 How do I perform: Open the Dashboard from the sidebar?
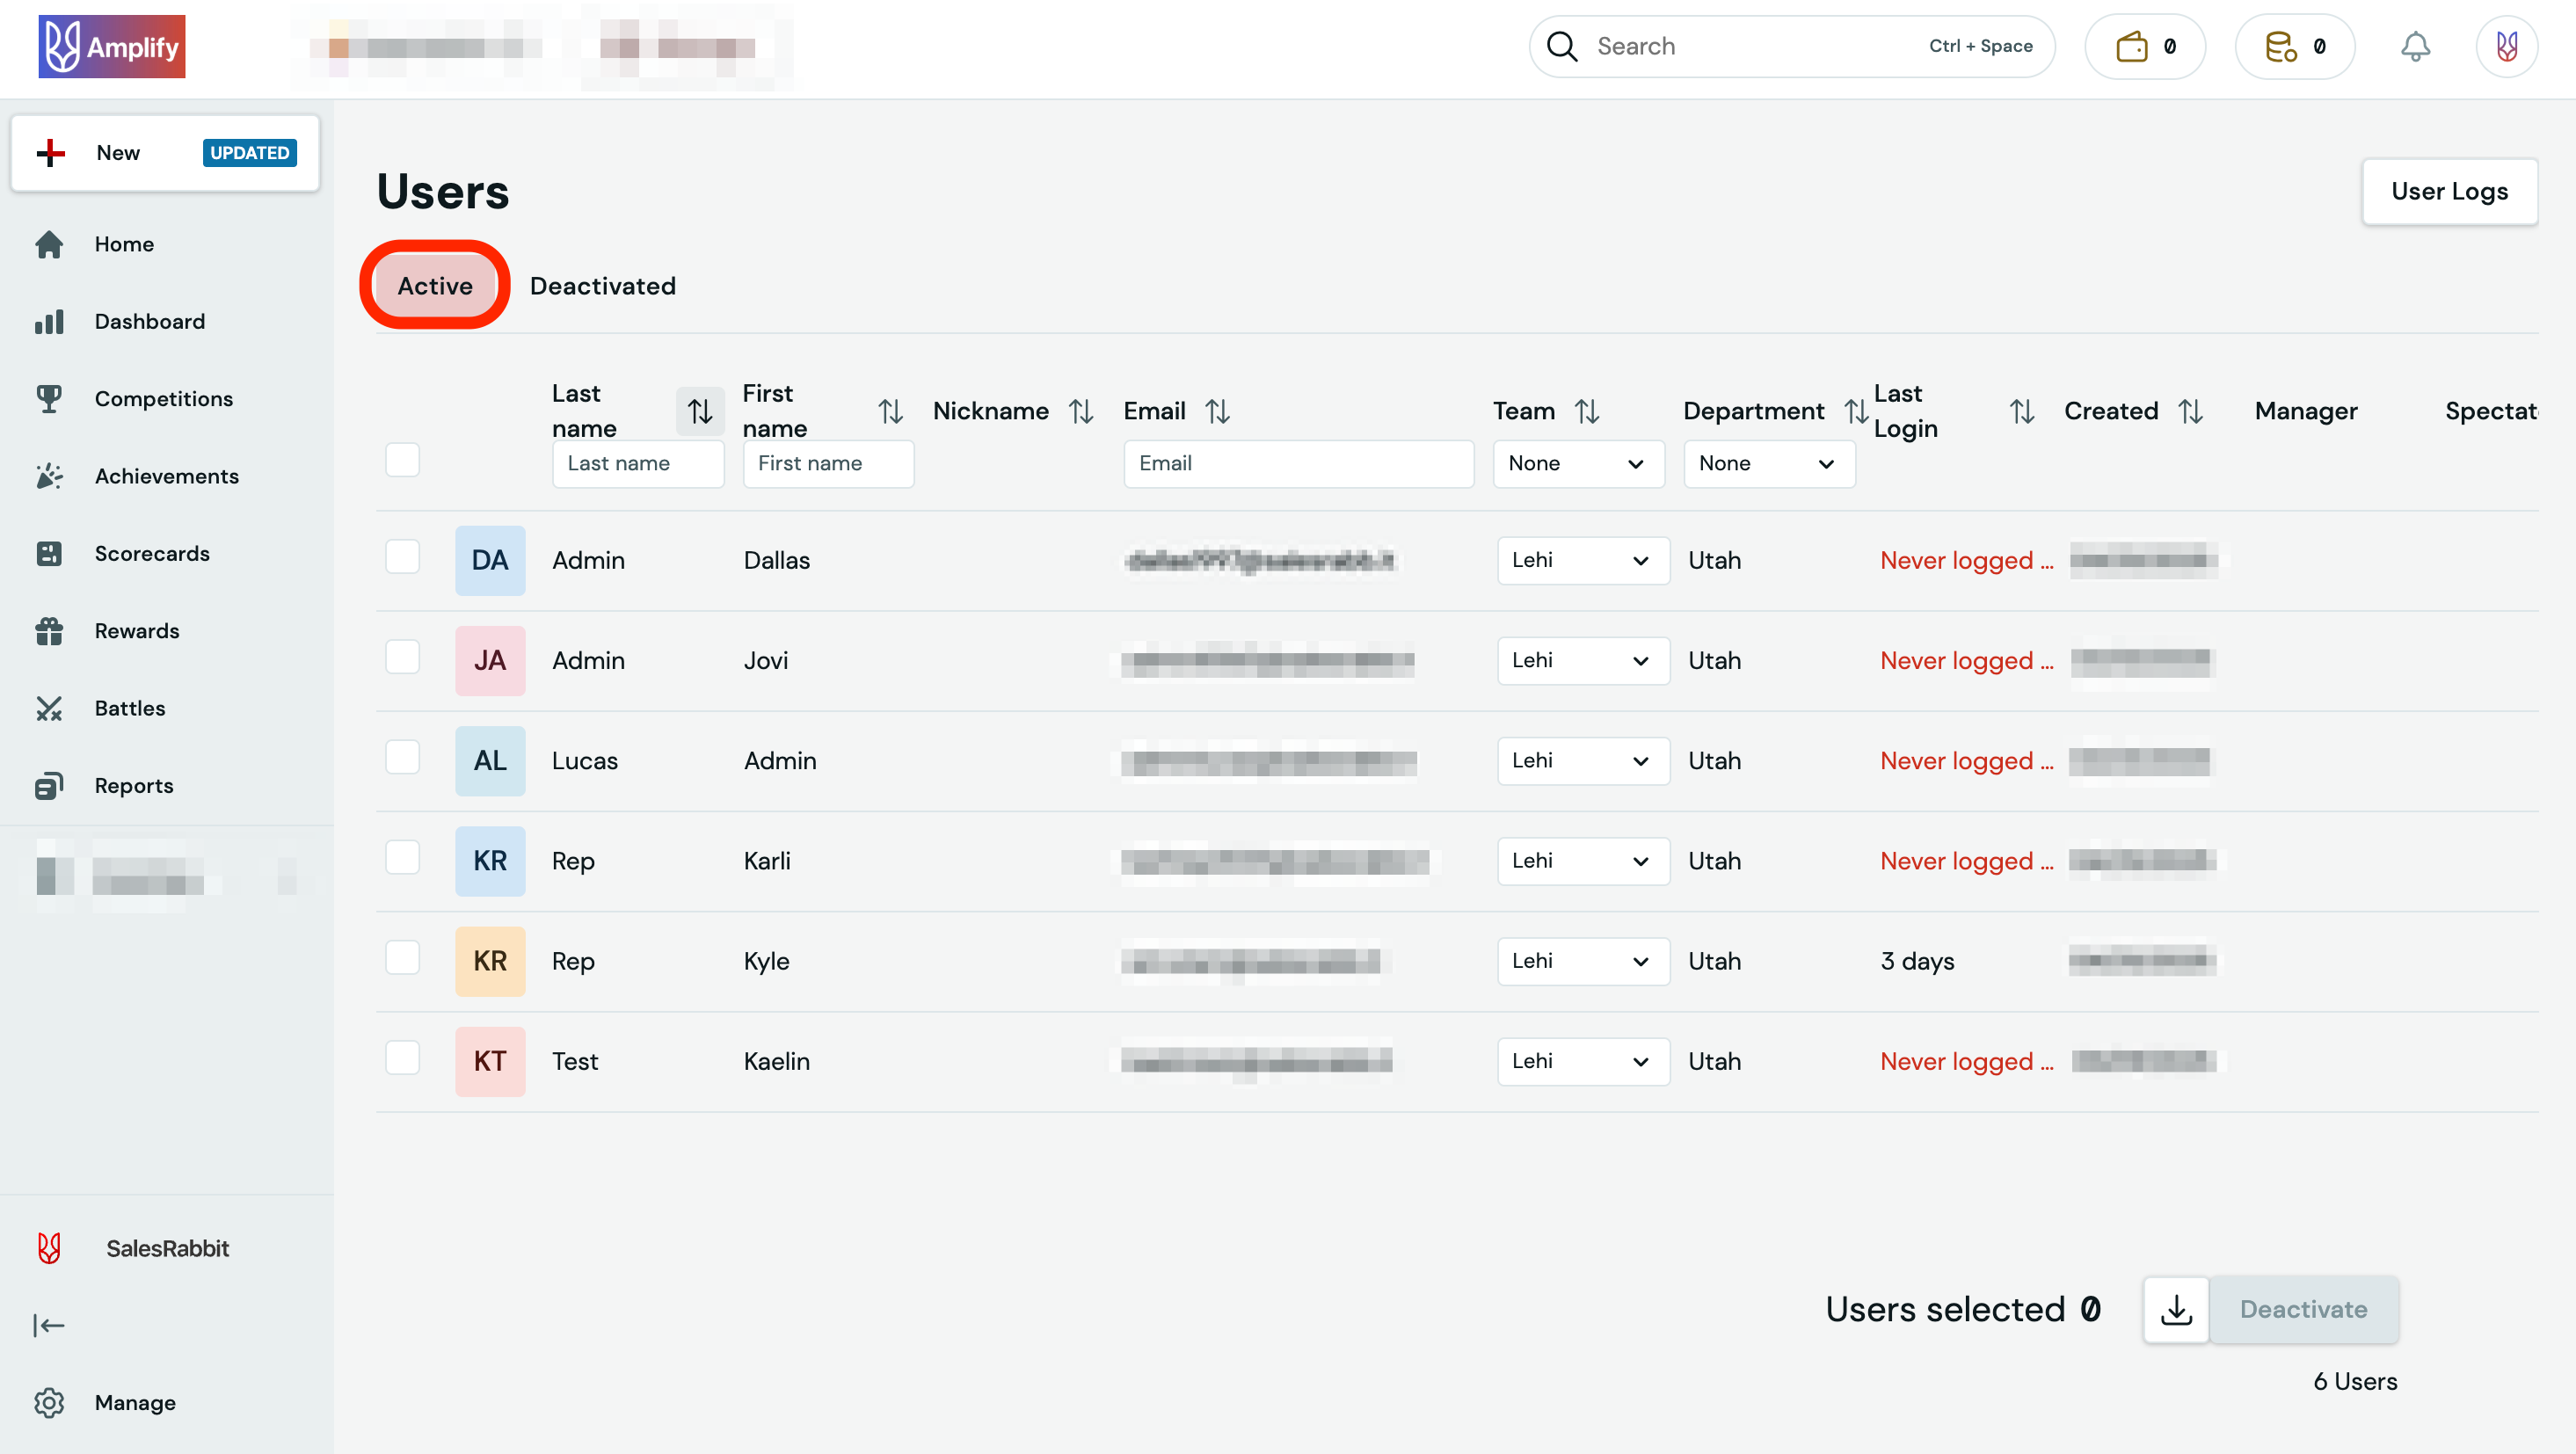pos(149,321)
